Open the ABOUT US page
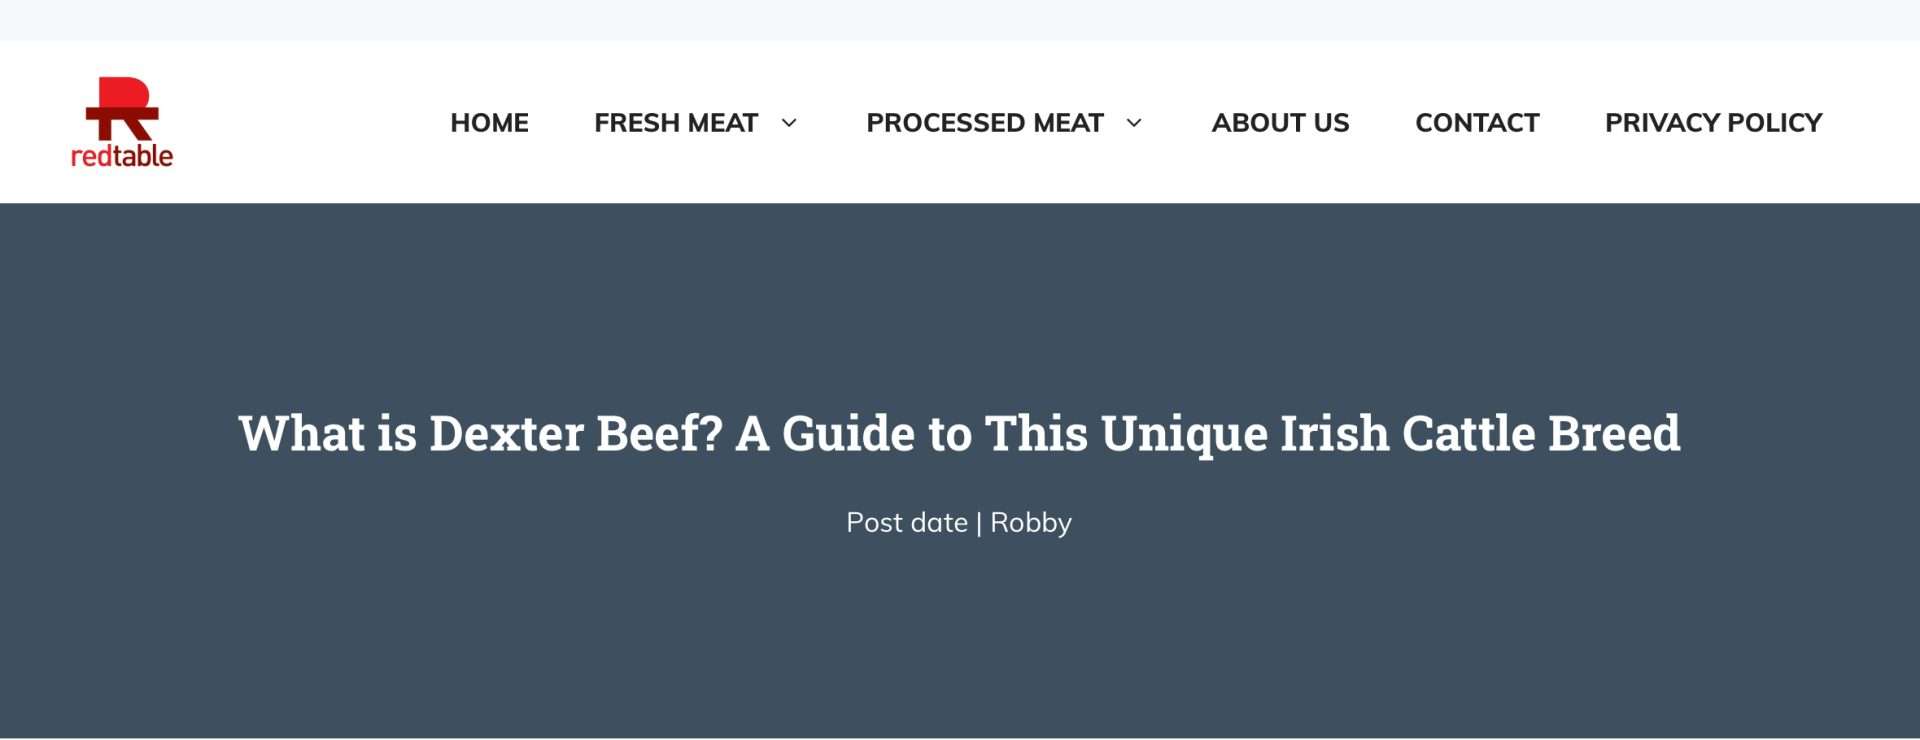 [1280, 124]
